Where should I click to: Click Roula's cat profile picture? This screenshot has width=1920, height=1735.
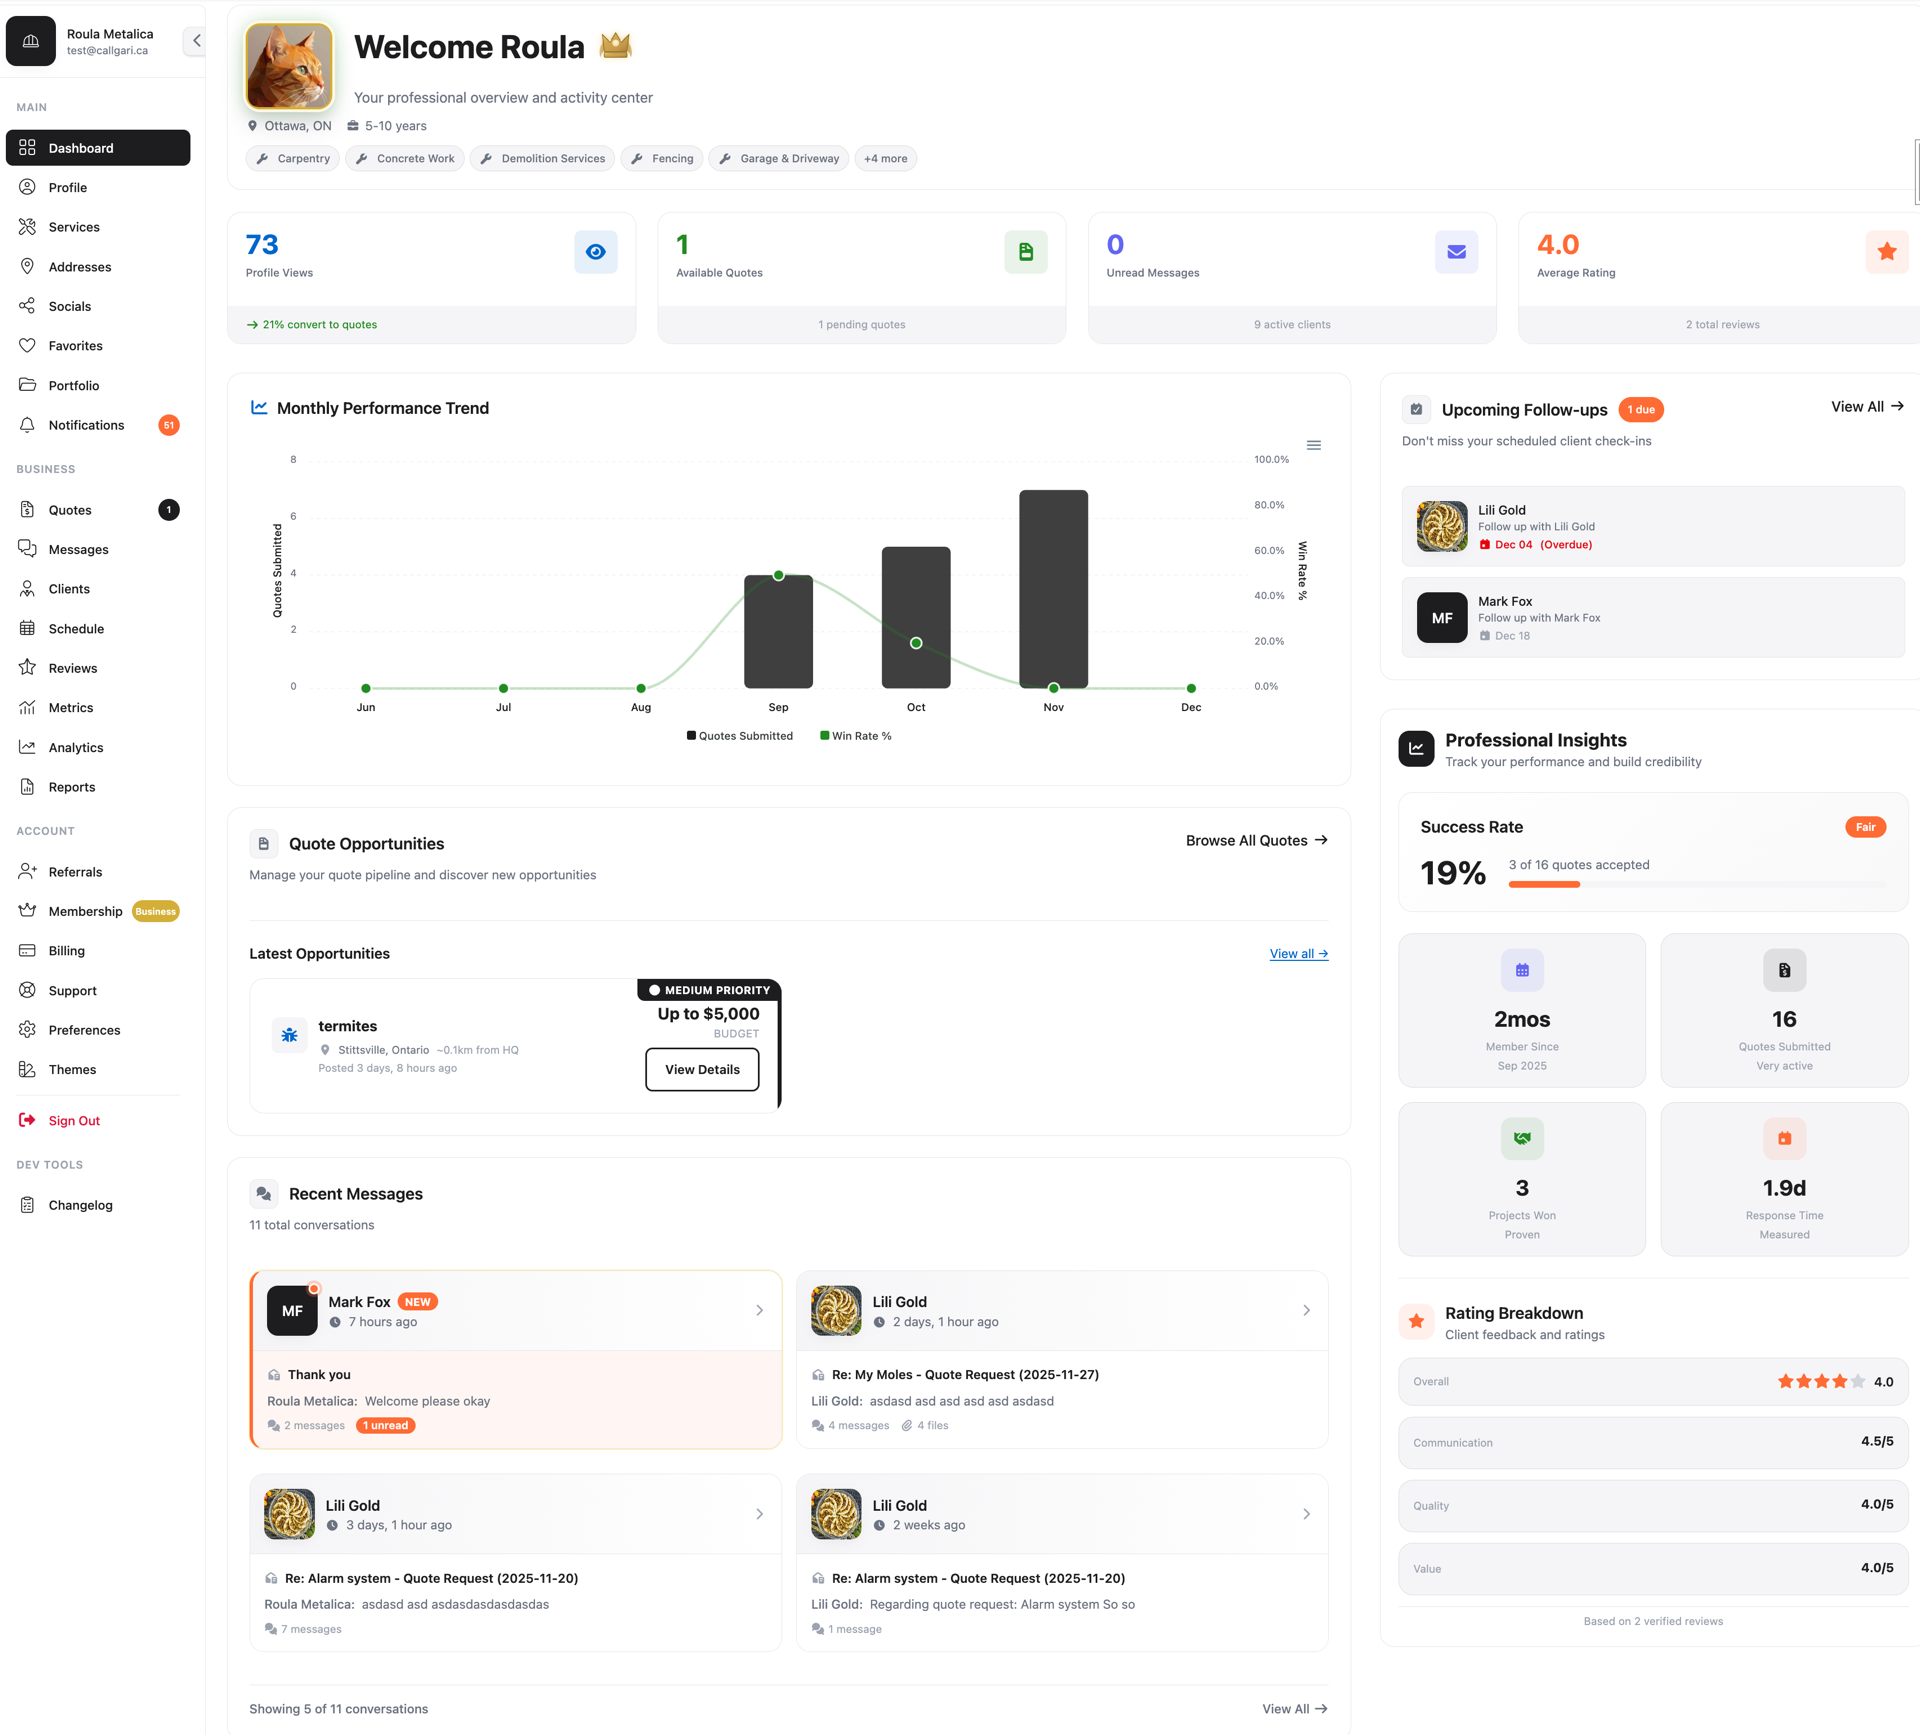[288, 66]
